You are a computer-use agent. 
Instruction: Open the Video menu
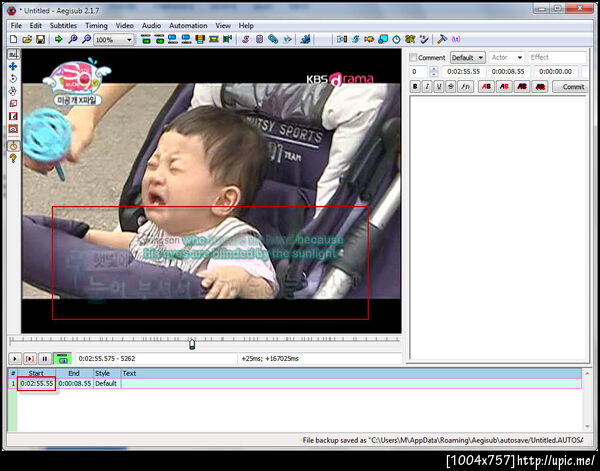[125, 26]
